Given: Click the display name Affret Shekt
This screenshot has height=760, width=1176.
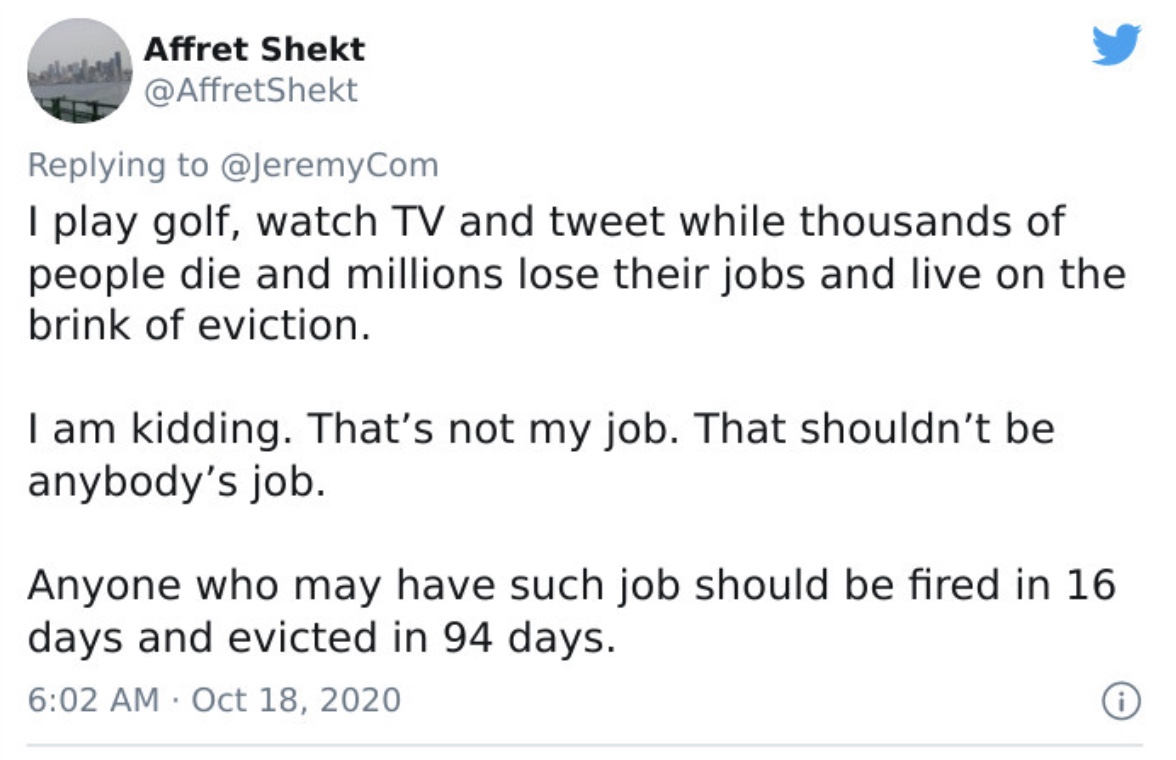Looking at the screenshot, I should (x=254, y=50).
